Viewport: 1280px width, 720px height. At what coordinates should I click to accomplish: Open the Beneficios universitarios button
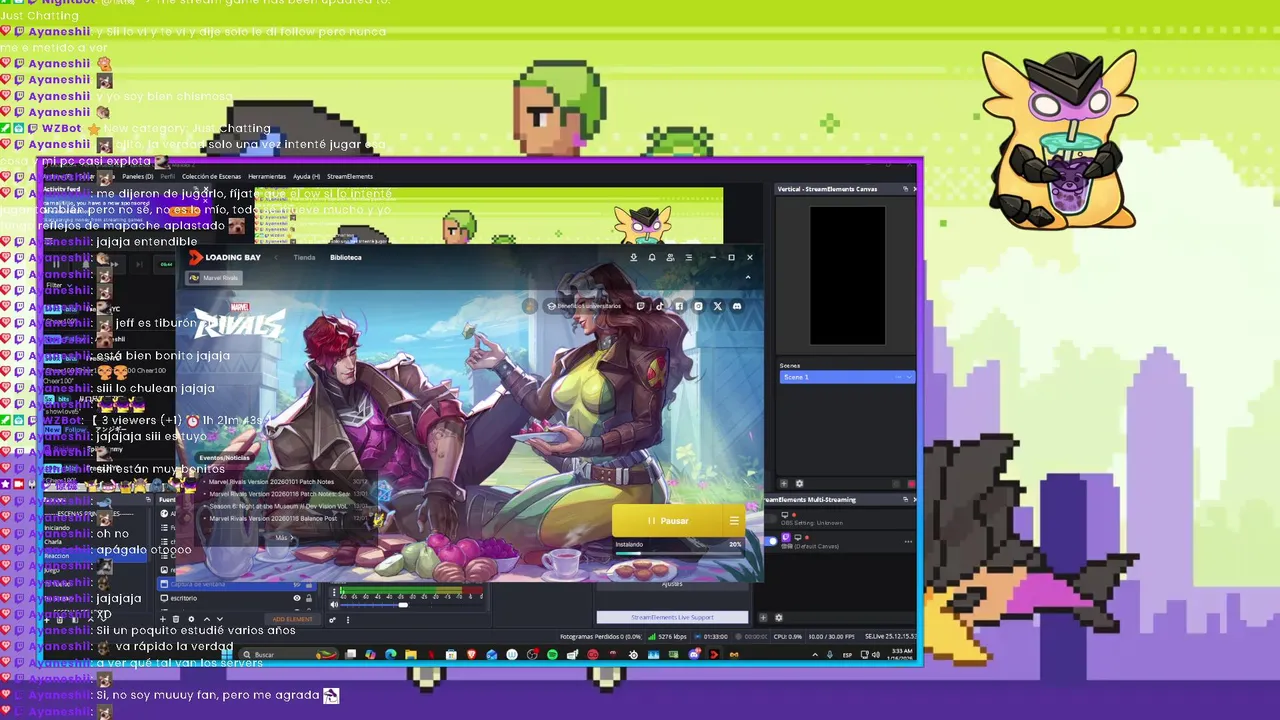[x=584, y=306]
